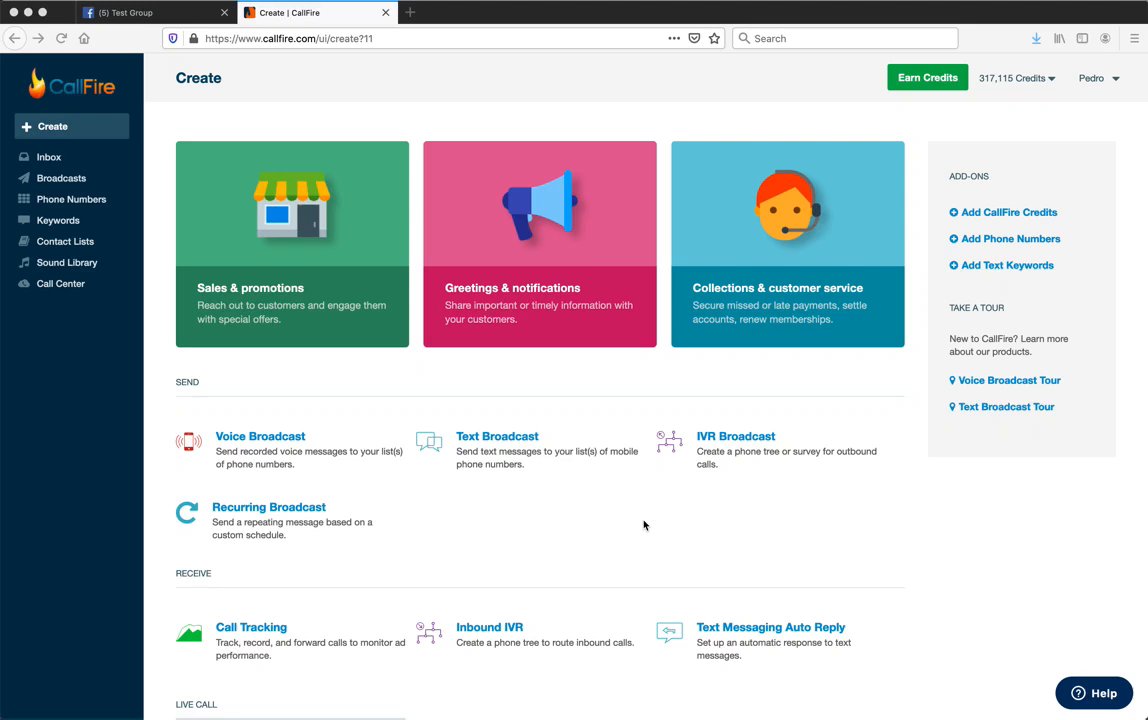Image resolution: width=1148 pixels, height=720 pixels.
Task: Click the Firefox downloads arrow icon
Action: pos(1036,38)
